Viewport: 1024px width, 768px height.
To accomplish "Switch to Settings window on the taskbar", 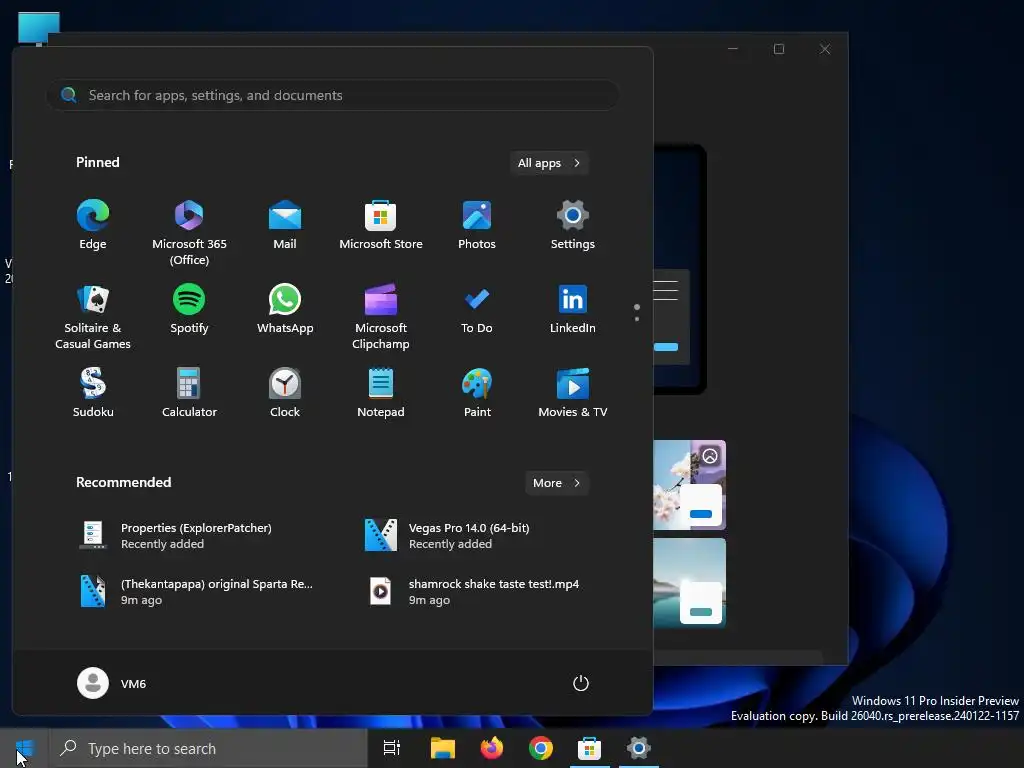I will [x=639, y=748].
